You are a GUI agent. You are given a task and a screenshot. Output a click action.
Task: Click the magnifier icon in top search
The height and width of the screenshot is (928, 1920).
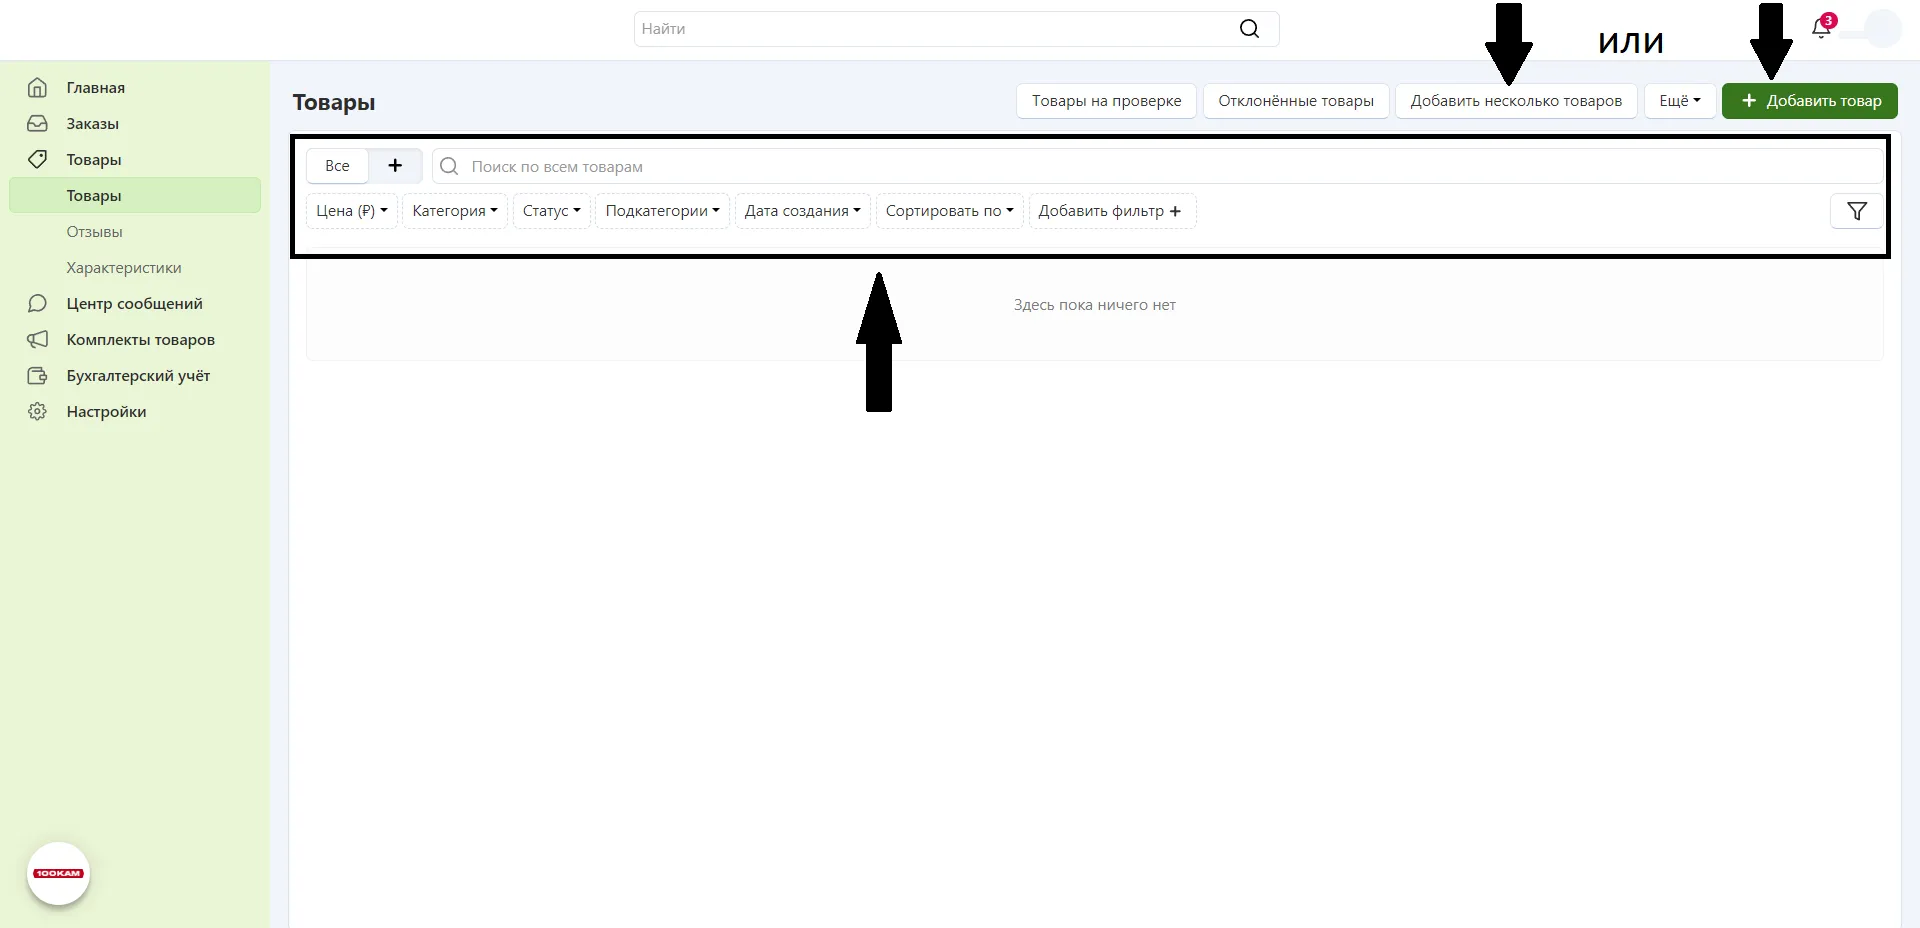click(x=1249, y=29)
